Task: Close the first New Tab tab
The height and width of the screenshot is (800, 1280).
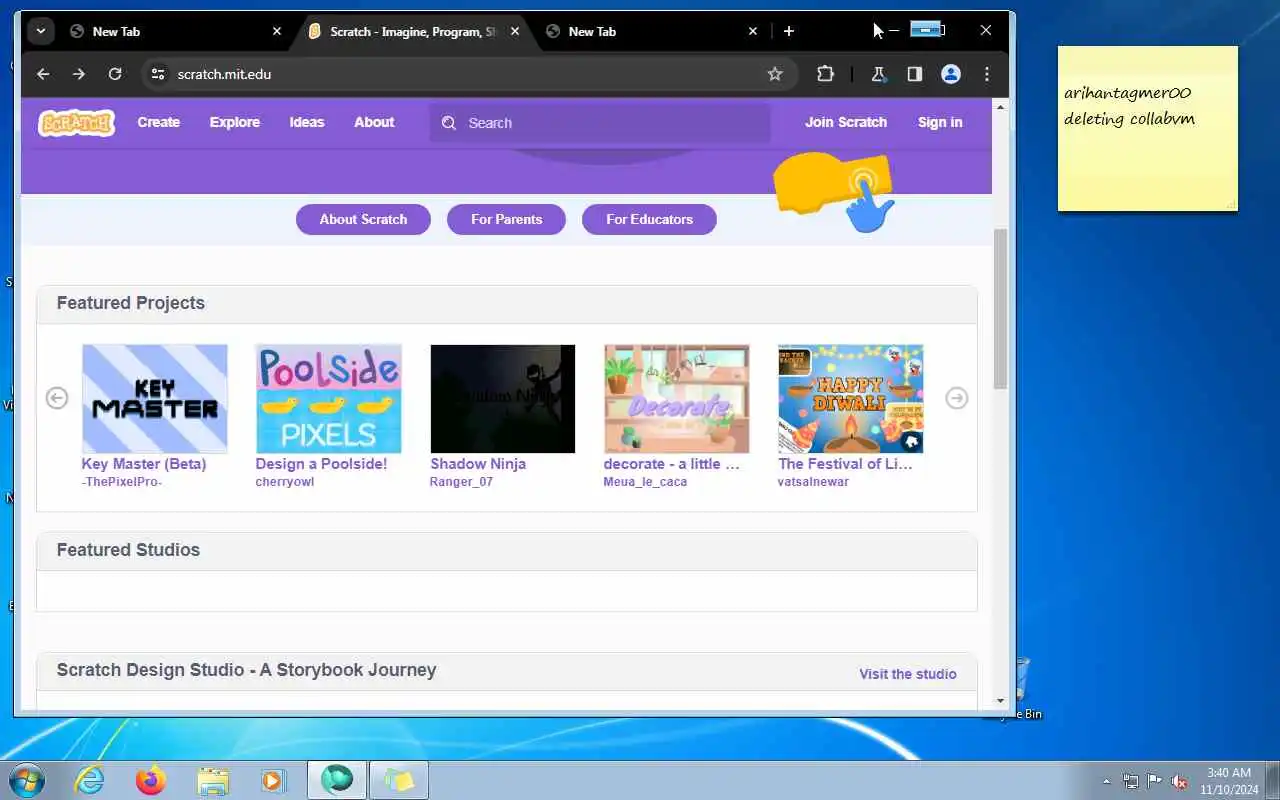Action: (277, 31)
